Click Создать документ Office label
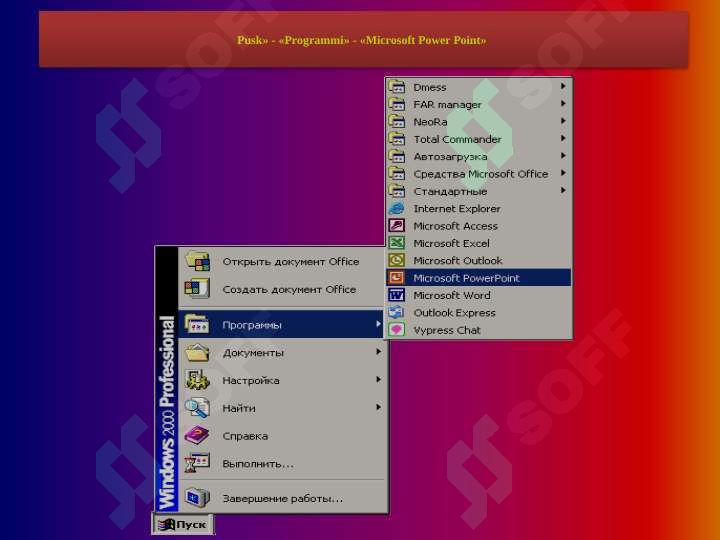The image size is (720, 540). click(289, 289)
